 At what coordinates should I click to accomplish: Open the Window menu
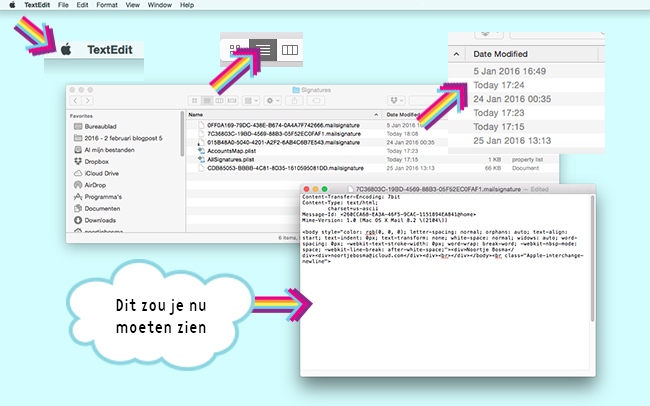[x=160, y=5]
